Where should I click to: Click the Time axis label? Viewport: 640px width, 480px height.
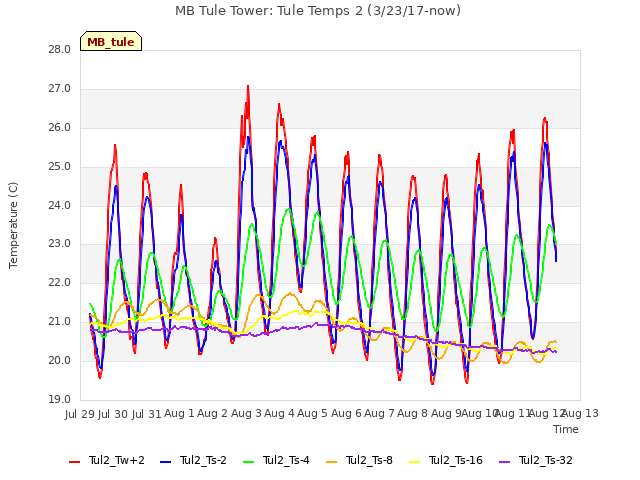(566, 429)
